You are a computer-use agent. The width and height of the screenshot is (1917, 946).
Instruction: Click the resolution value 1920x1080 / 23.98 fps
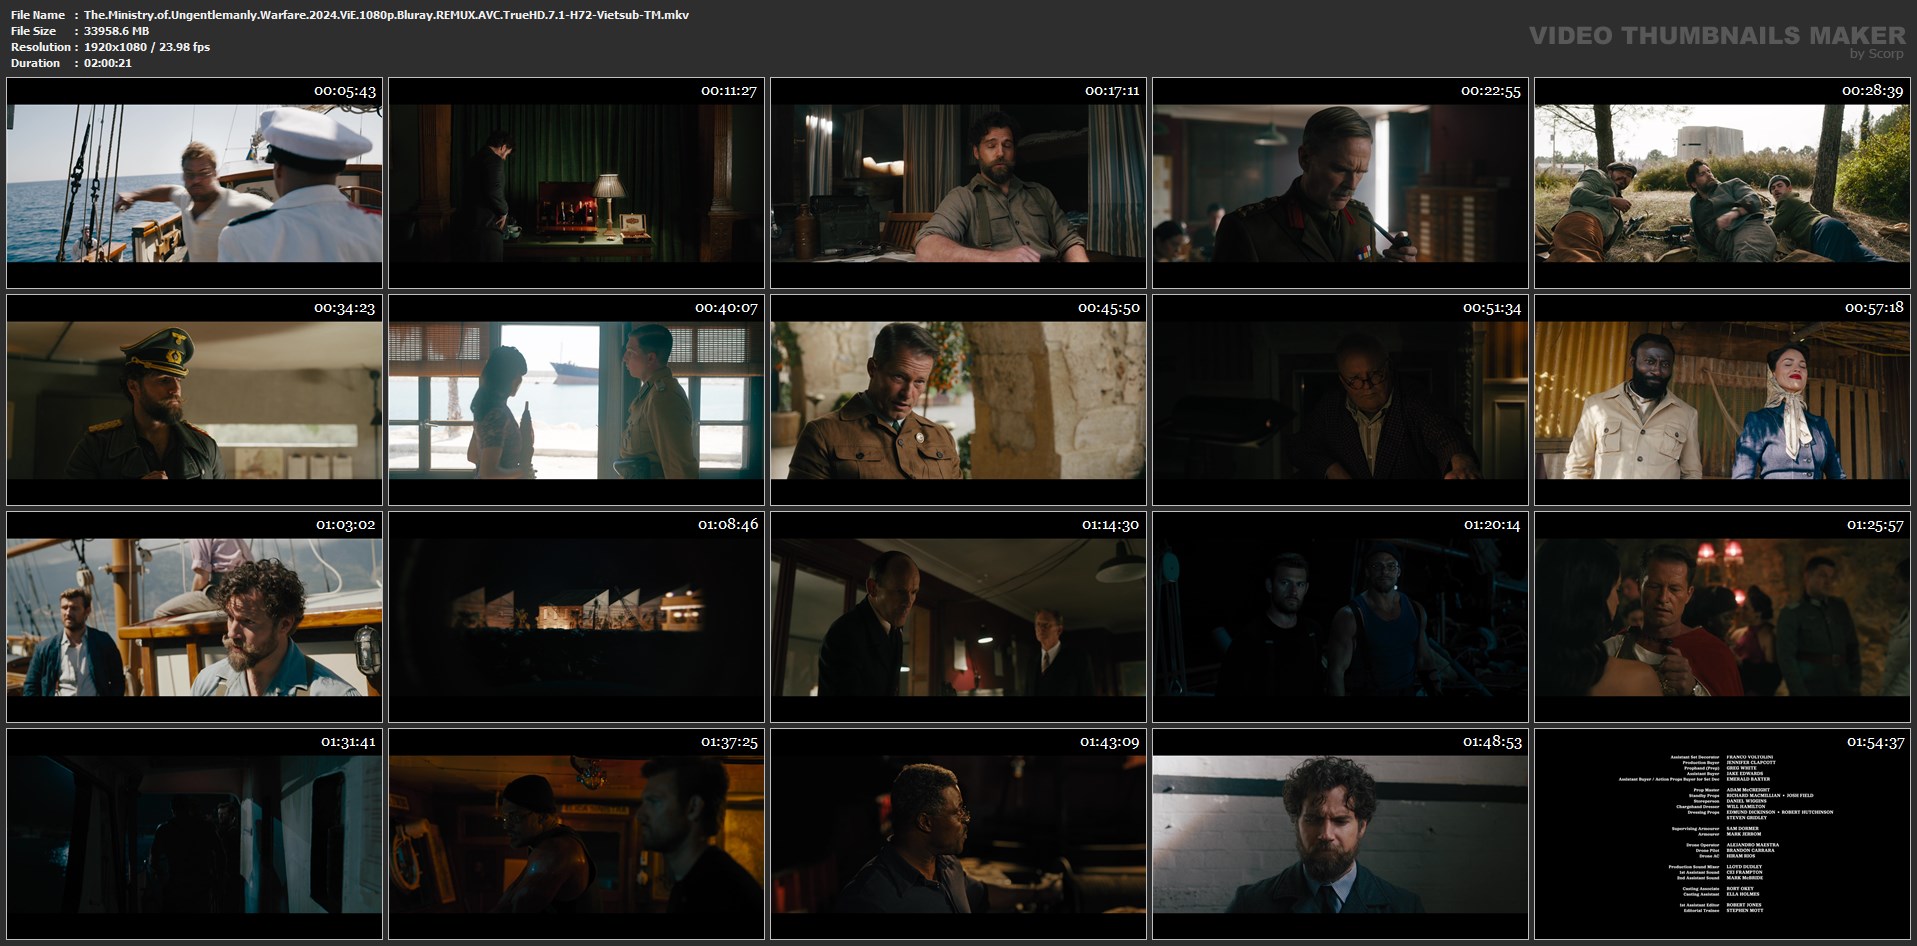click(147, 47)
